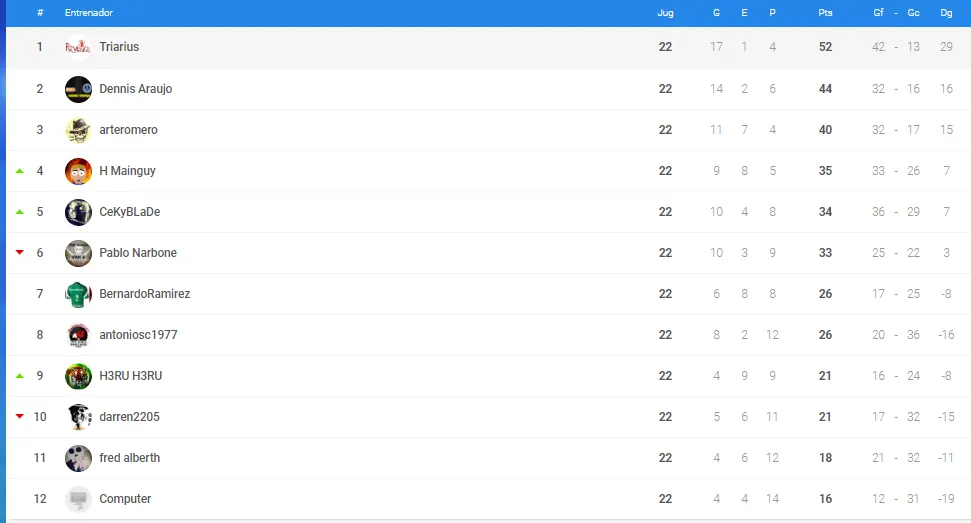
Task: Click the Pts column header
Action: point(825,12)
